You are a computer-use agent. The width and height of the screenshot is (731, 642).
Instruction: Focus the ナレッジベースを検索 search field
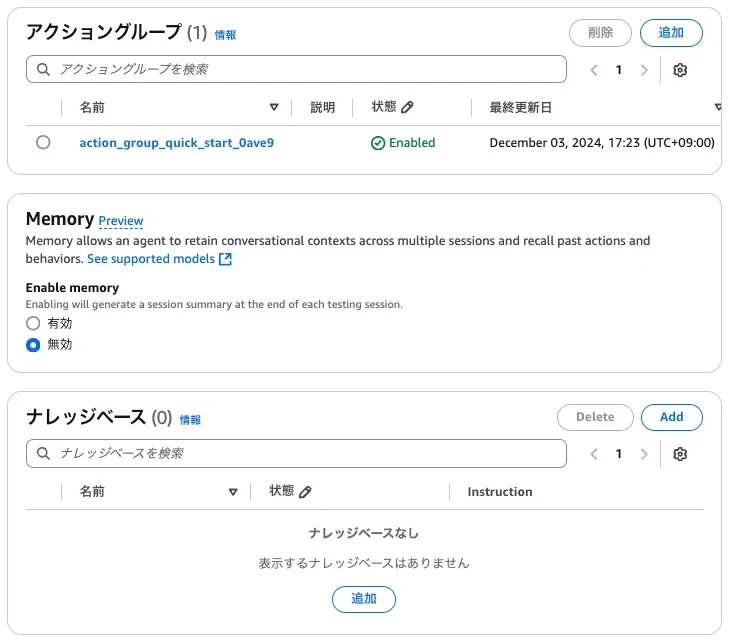(297, 453)
